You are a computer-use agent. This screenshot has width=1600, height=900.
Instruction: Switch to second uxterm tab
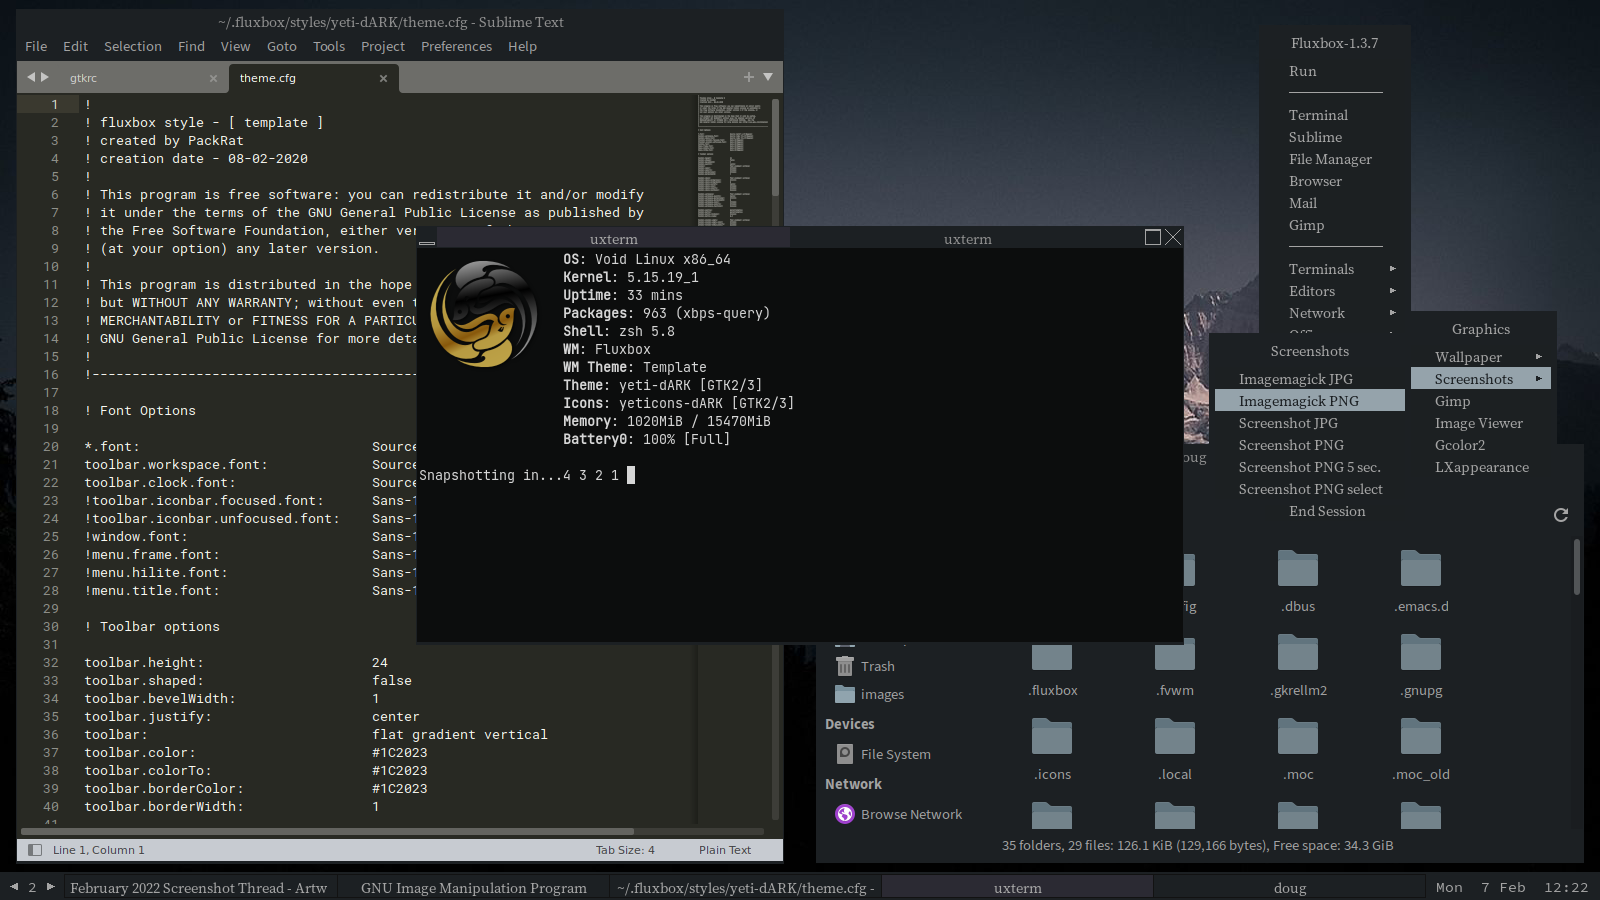(x=967, y=239)
